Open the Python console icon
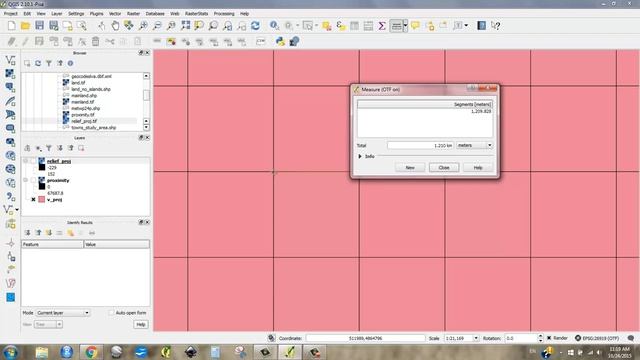This screenshot has height=360, width=640. point(280,41)
